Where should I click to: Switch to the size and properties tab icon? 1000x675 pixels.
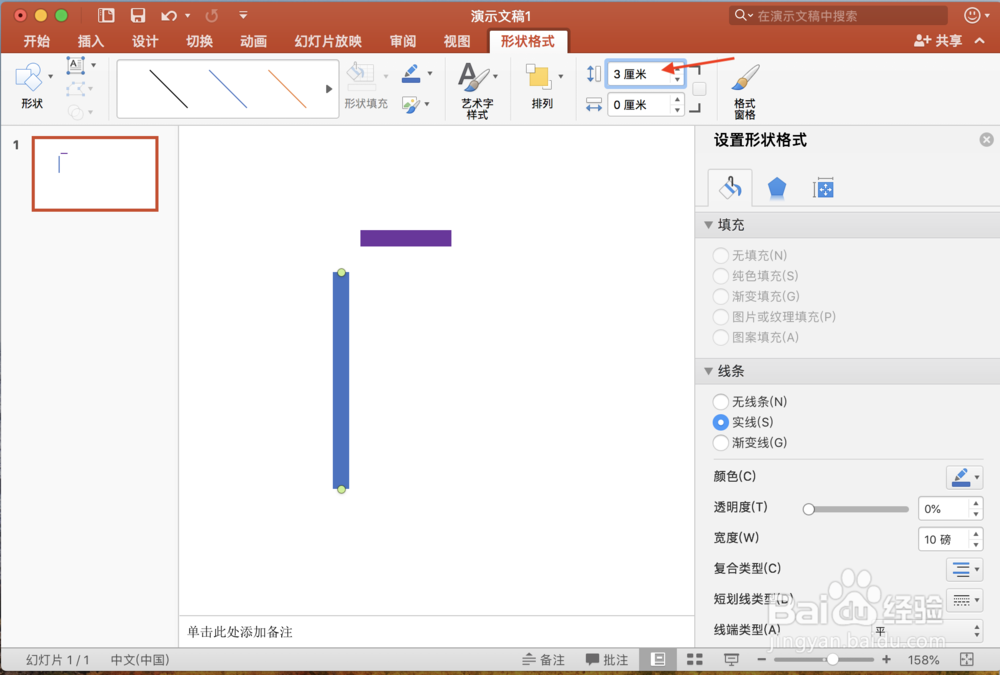click(x=823, y=188)
